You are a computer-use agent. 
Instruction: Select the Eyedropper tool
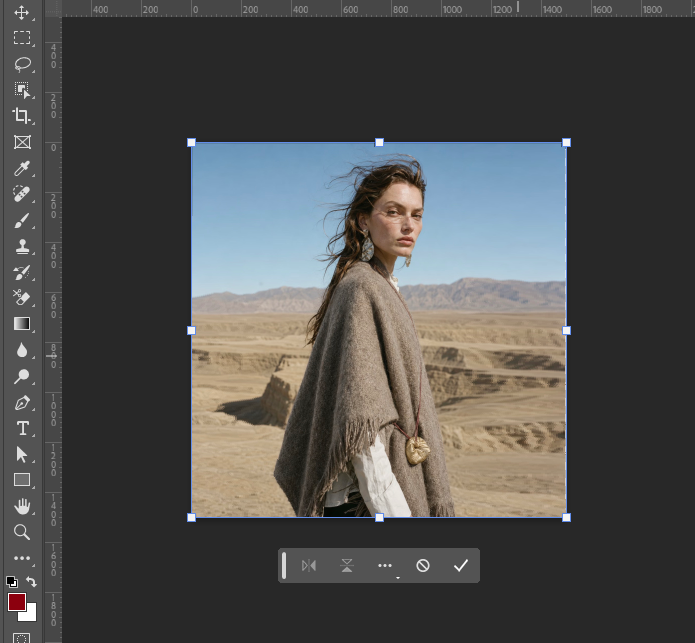coord(22,168)
